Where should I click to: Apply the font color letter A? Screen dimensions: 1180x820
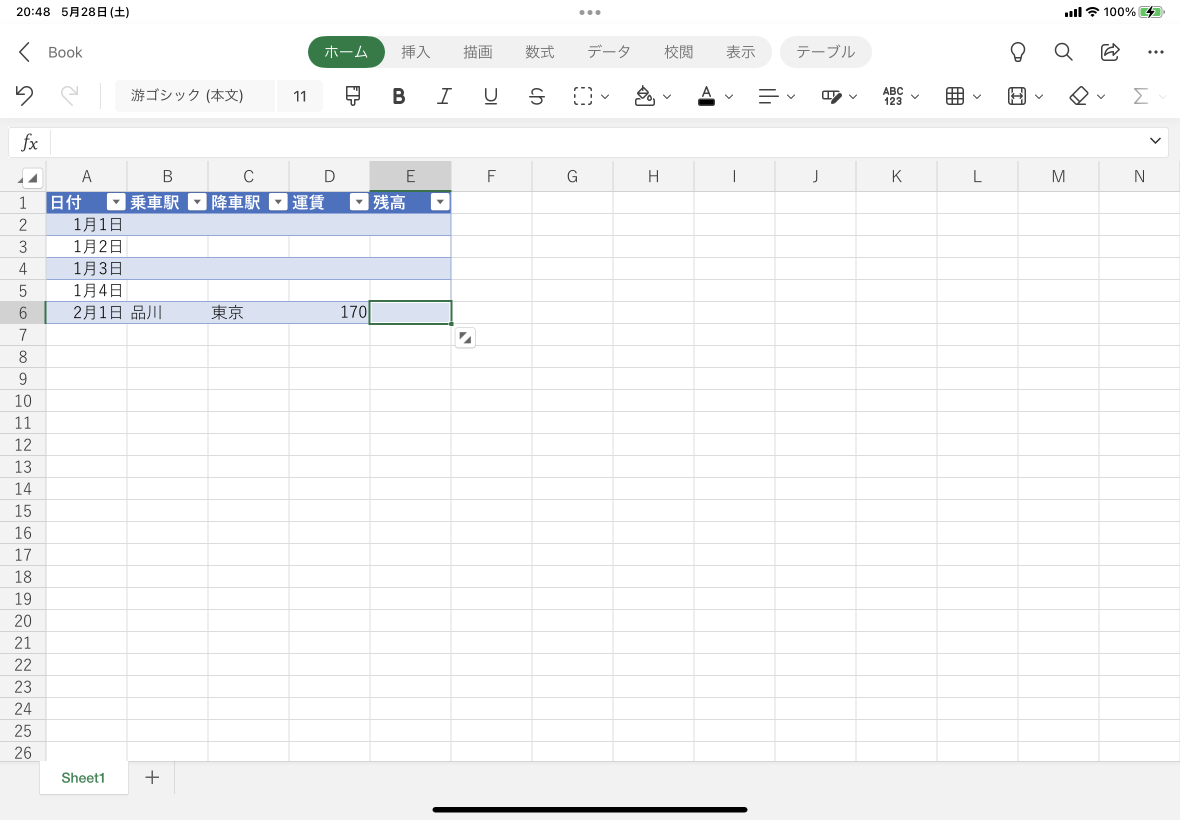(706, 96)
